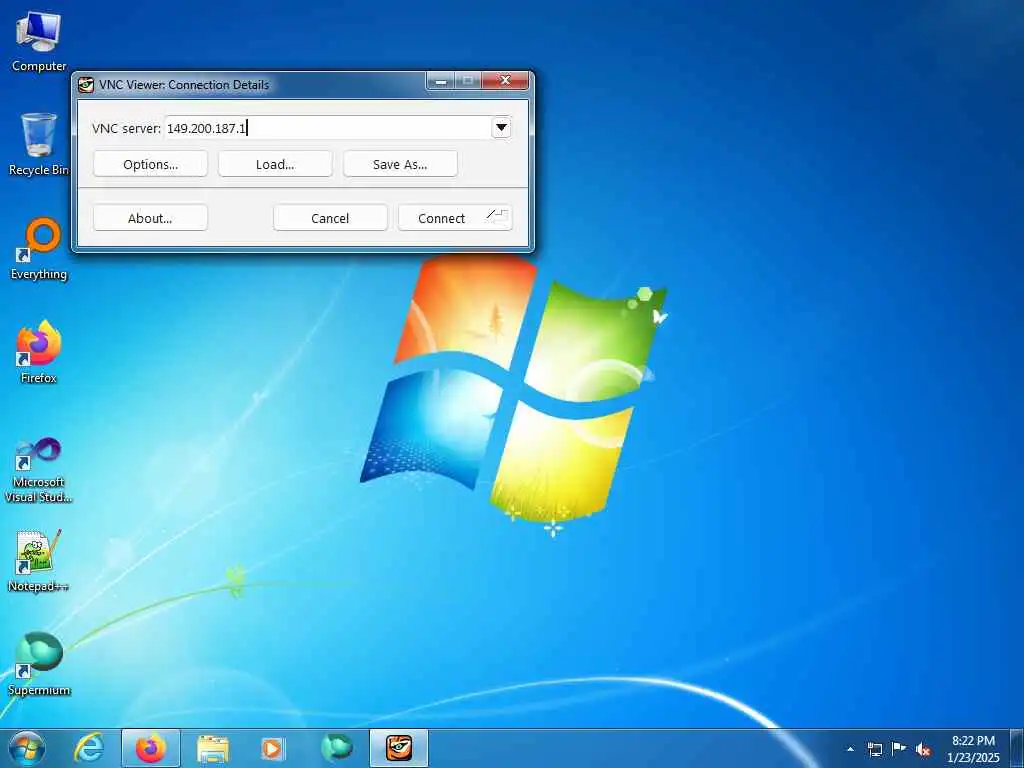Click the Show Desktop strip on taskbar
The height and width of the screenshot is (768, 1024).
(x=1017, y=748)
